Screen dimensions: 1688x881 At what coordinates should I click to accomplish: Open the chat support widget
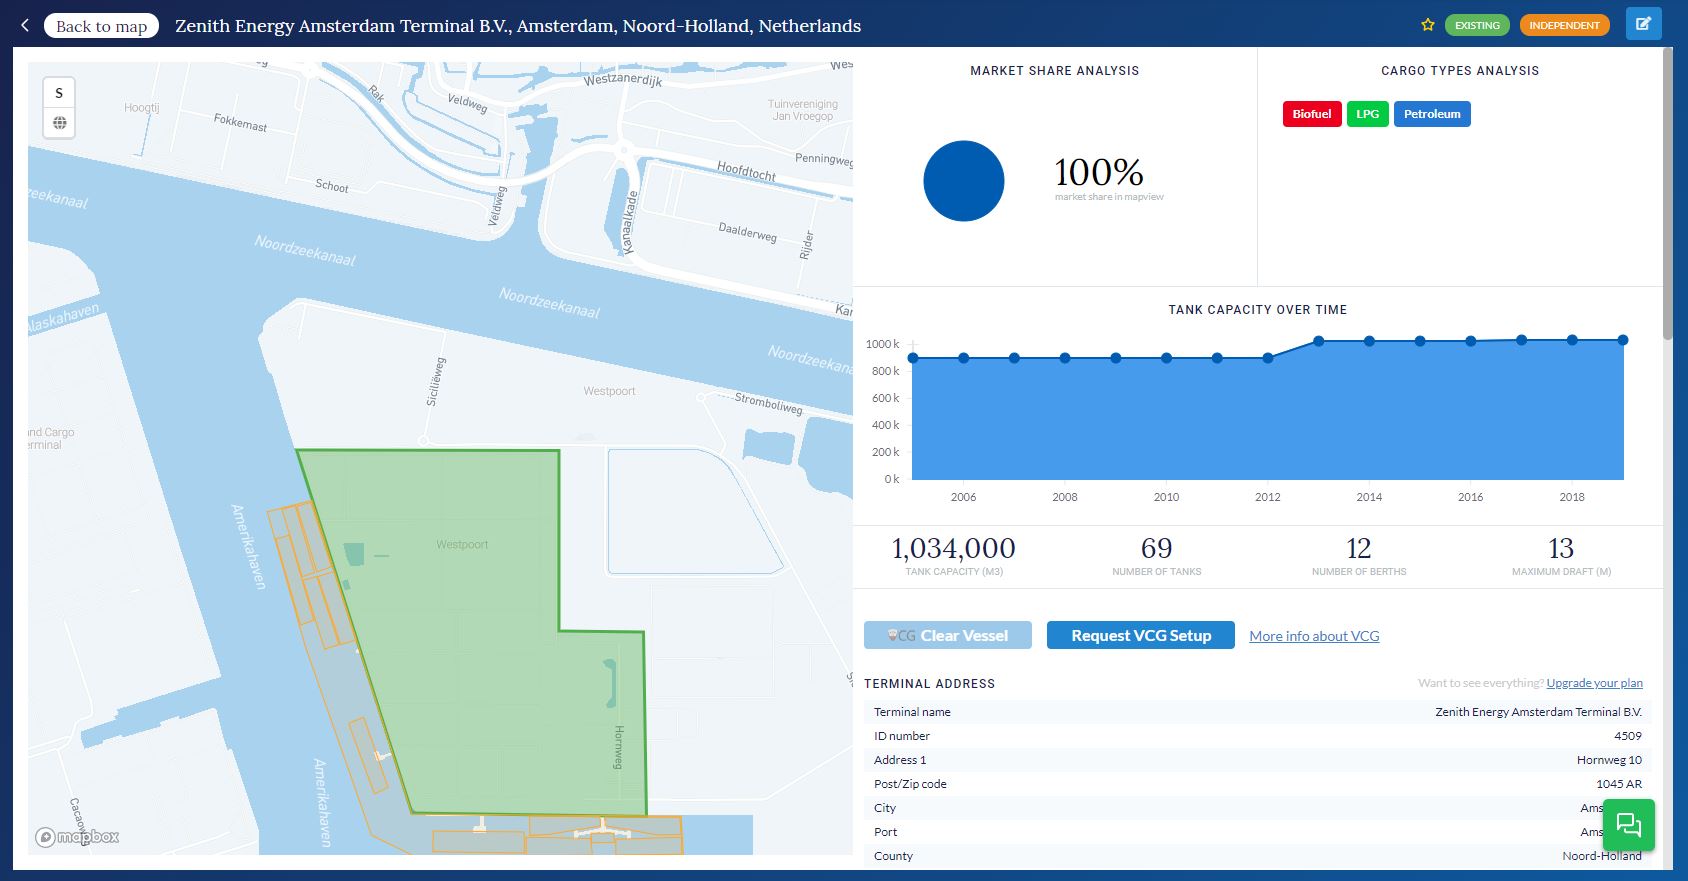click(1628, 825)
